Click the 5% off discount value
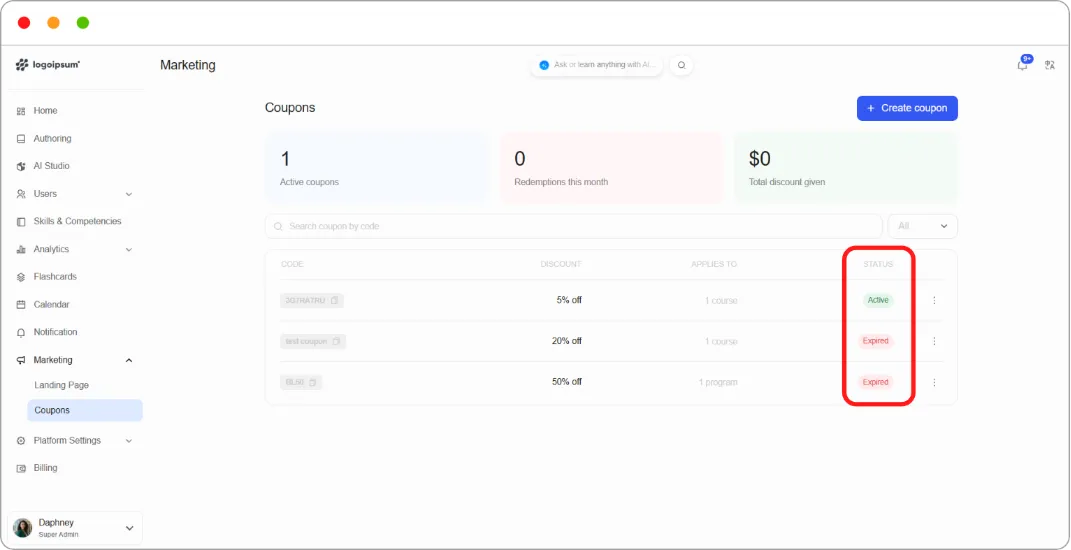Image resolution: width=1071 pixels, height=550 pixels. tap(569, 300)
